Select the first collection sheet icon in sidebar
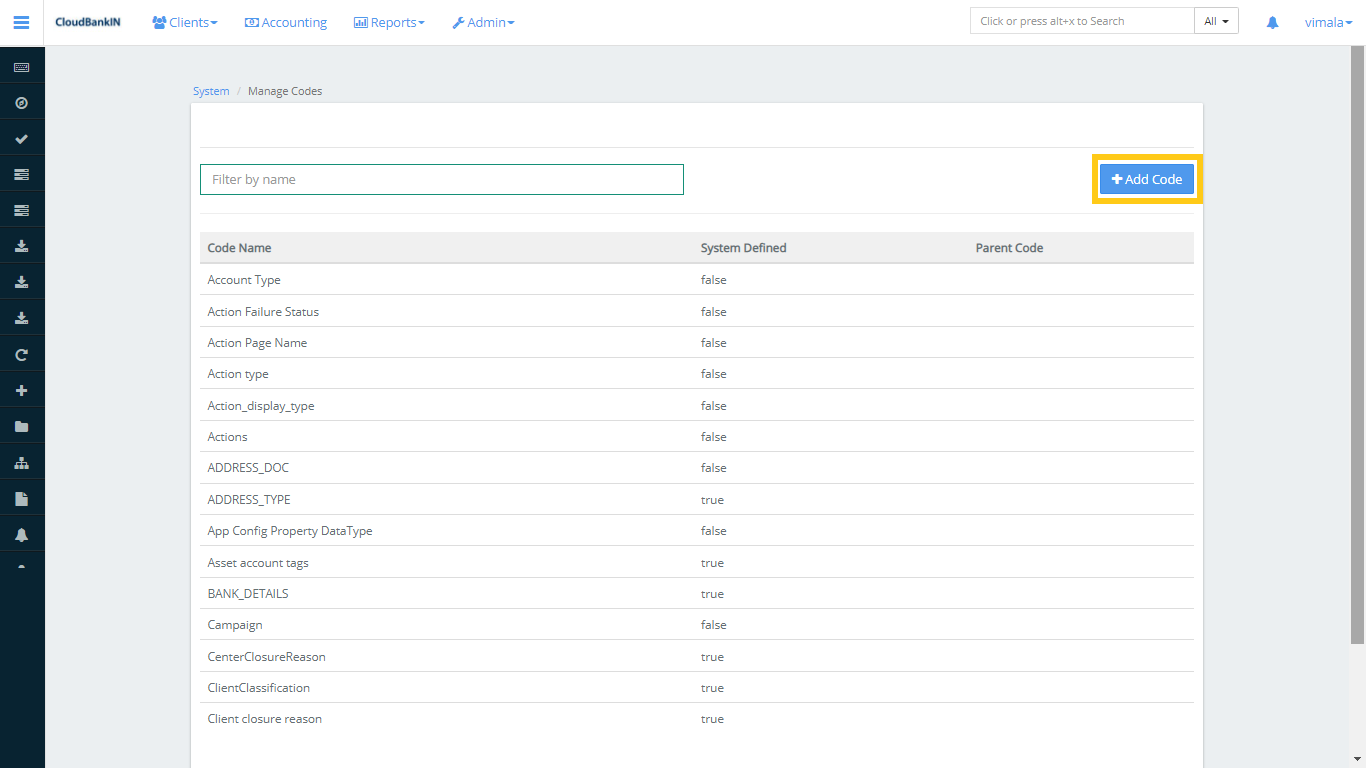The height and width of the screenshot is (768, 1366). [22, 173]
